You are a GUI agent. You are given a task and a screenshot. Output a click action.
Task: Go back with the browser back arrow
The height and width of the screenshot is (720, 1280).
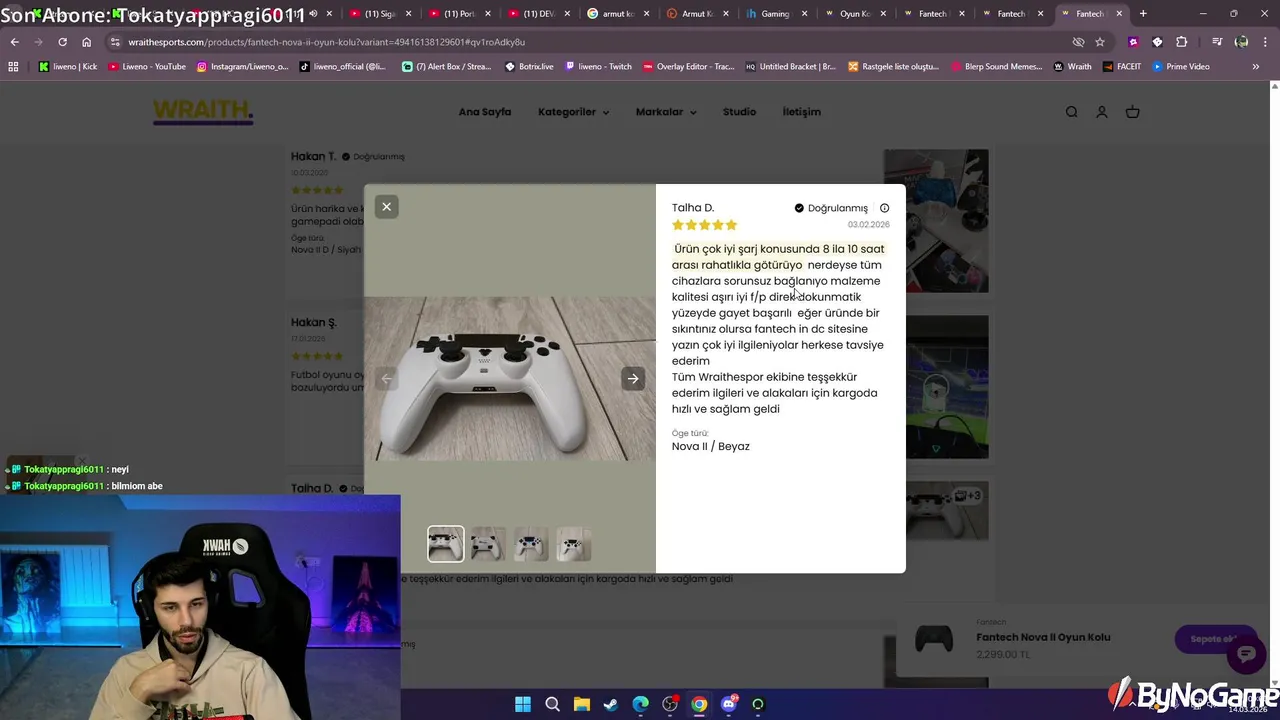[14, 42]
